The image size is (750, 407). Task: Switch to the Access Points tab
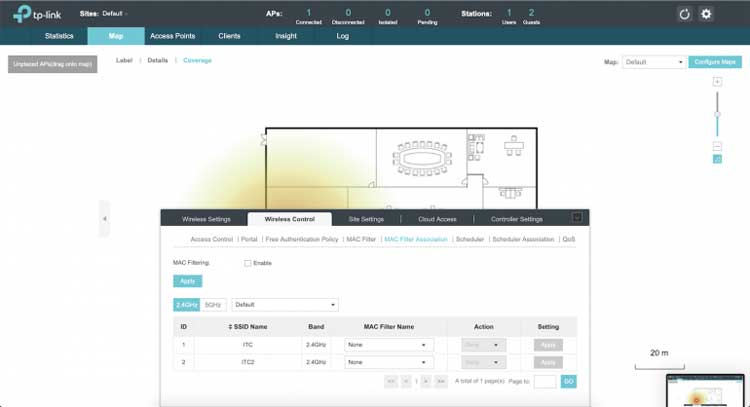coord(173,36)
